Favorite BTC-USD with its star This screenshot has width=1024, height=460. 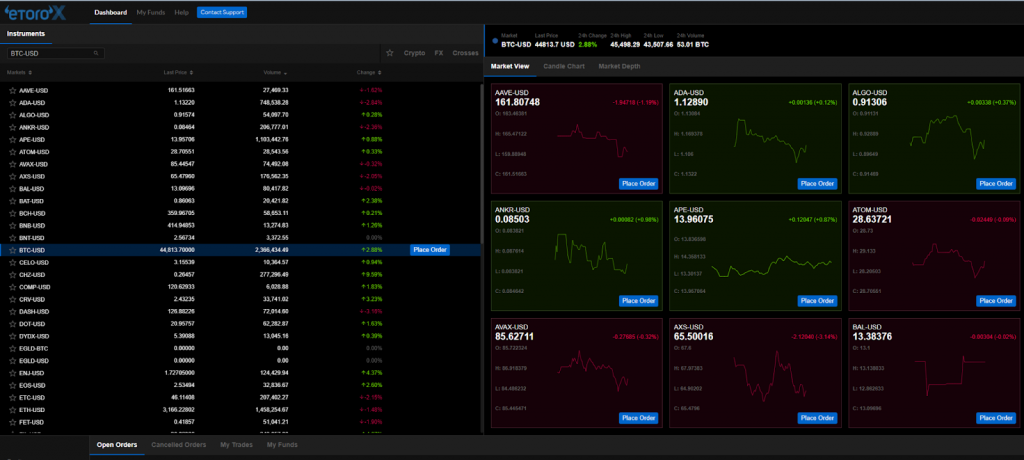[x=12, y=250]
